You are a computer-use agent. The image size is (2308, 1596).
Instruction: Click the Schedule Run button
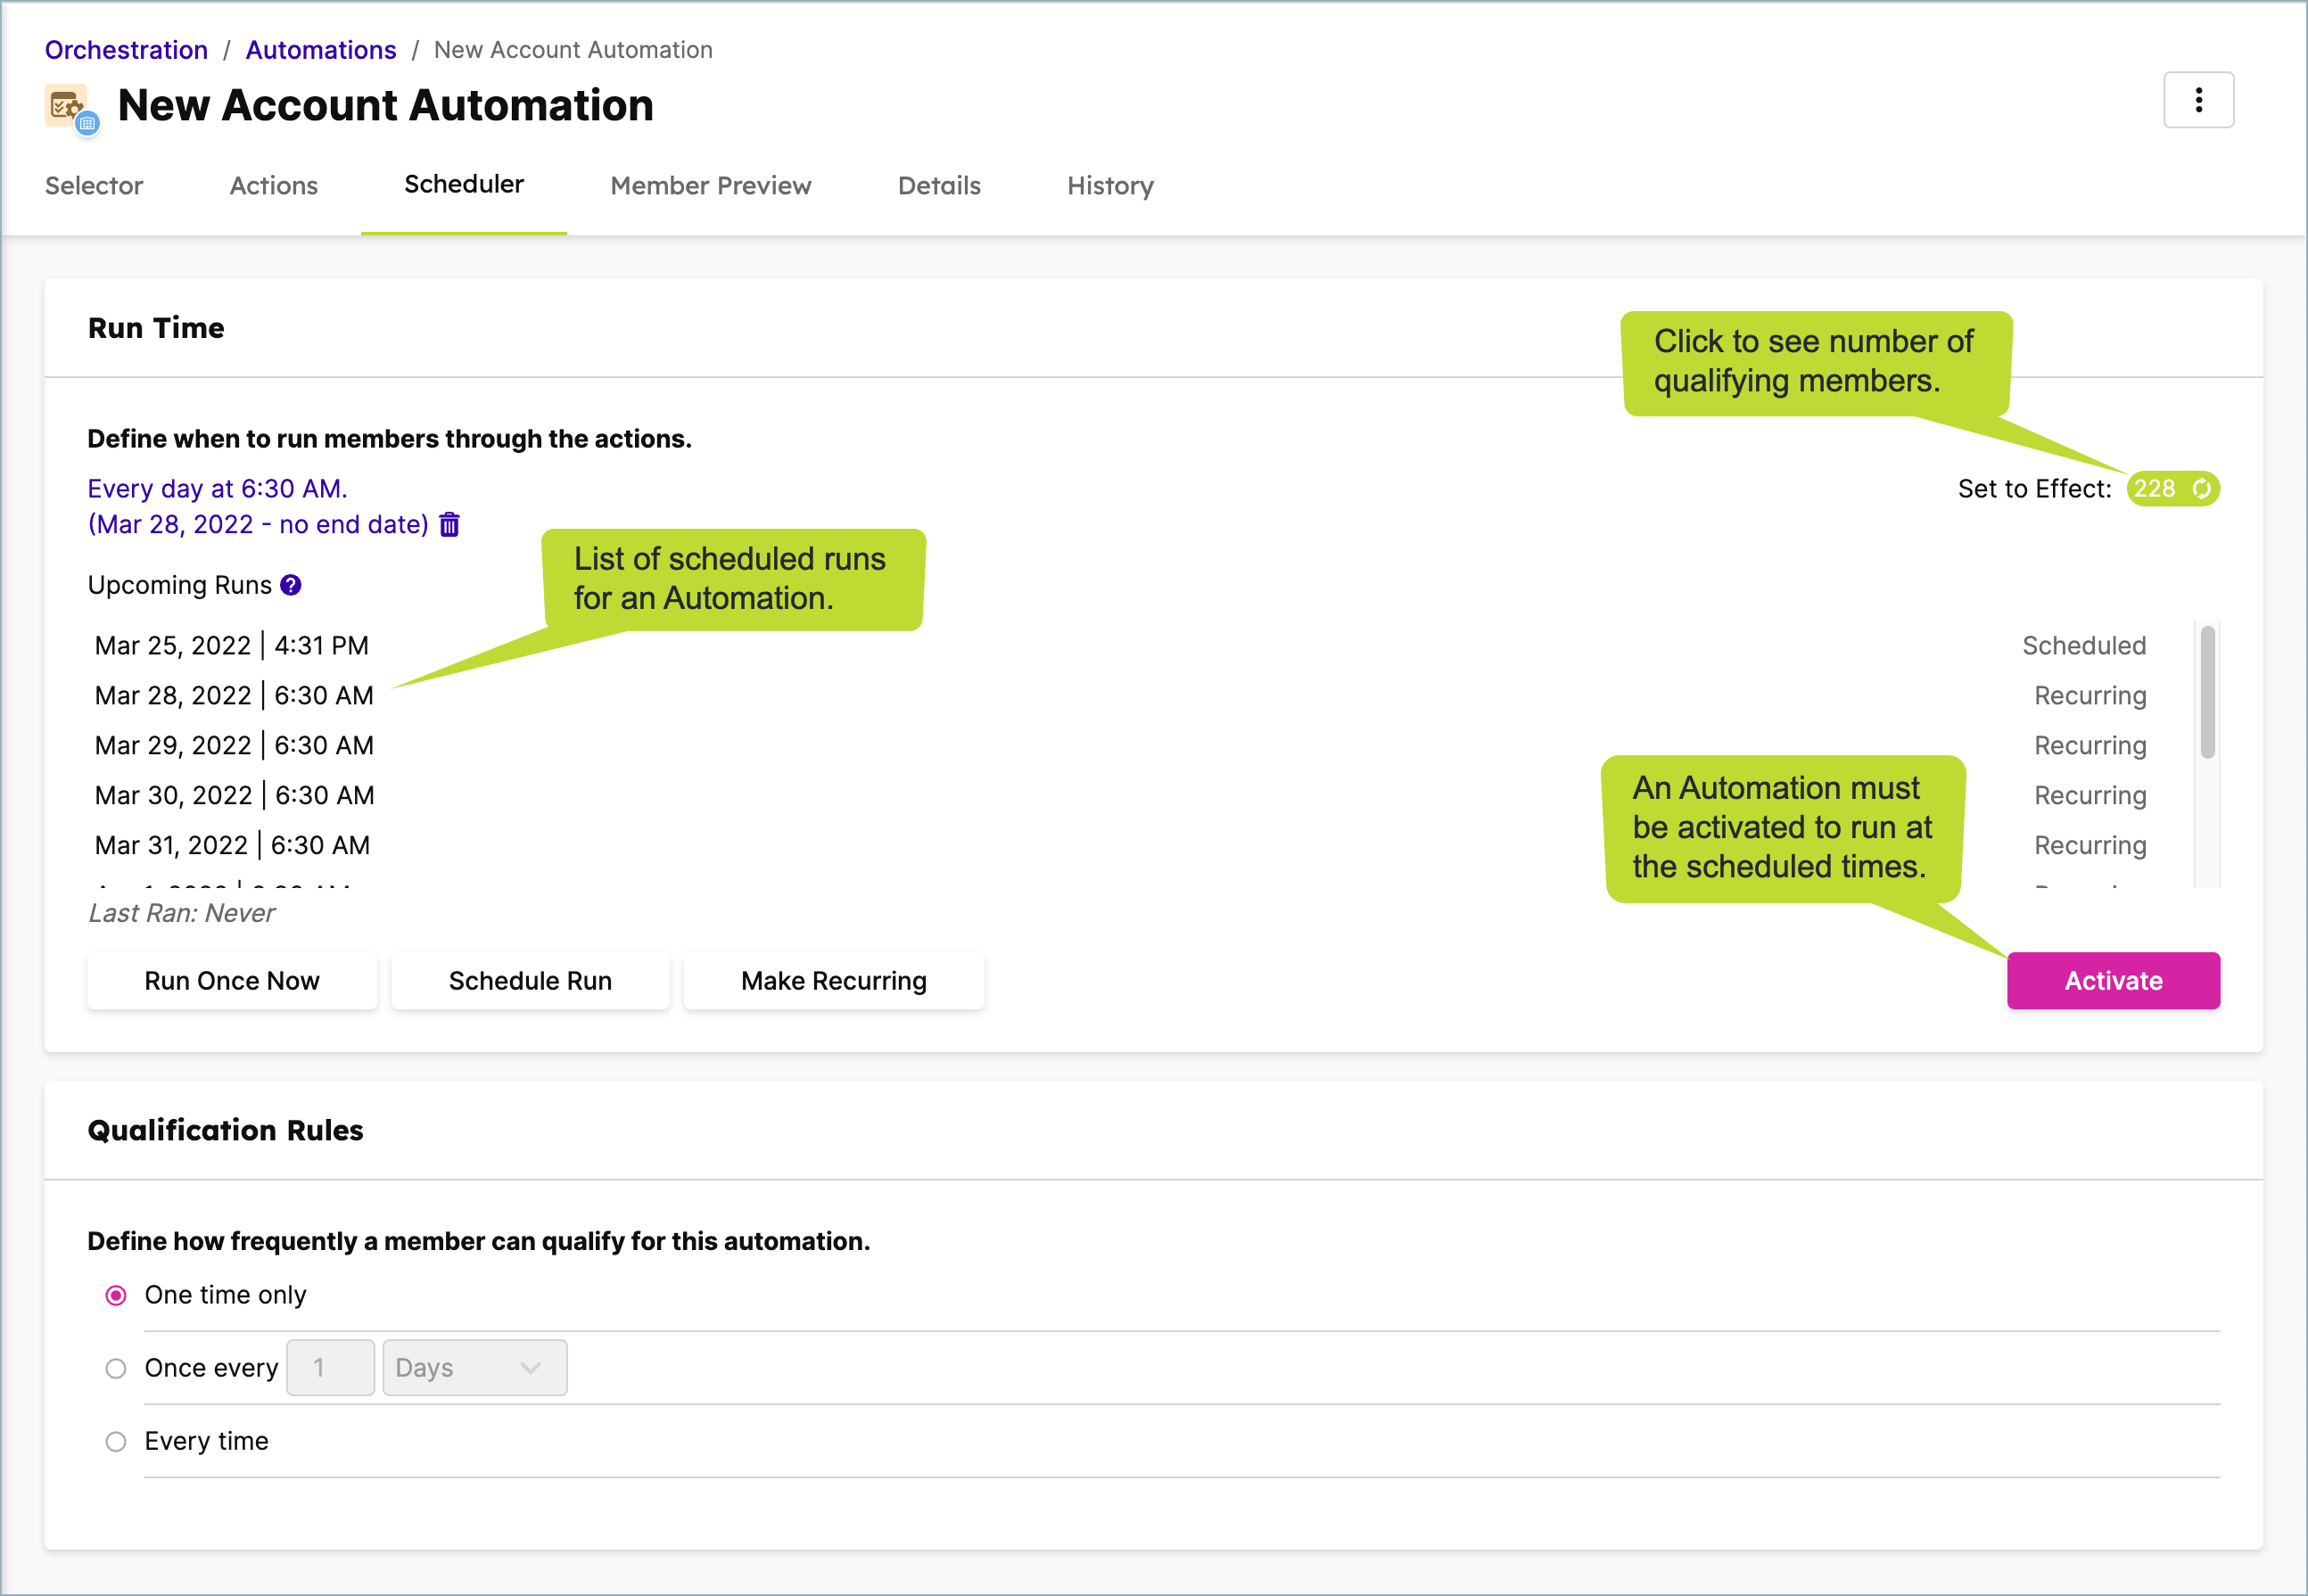(530, 980)
